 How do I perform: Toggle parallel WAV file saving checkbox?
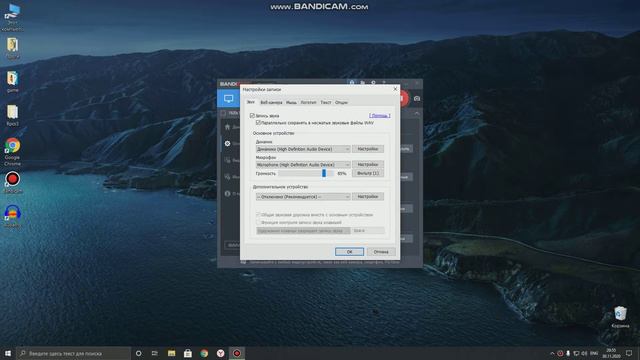click(x=258, y=122)
